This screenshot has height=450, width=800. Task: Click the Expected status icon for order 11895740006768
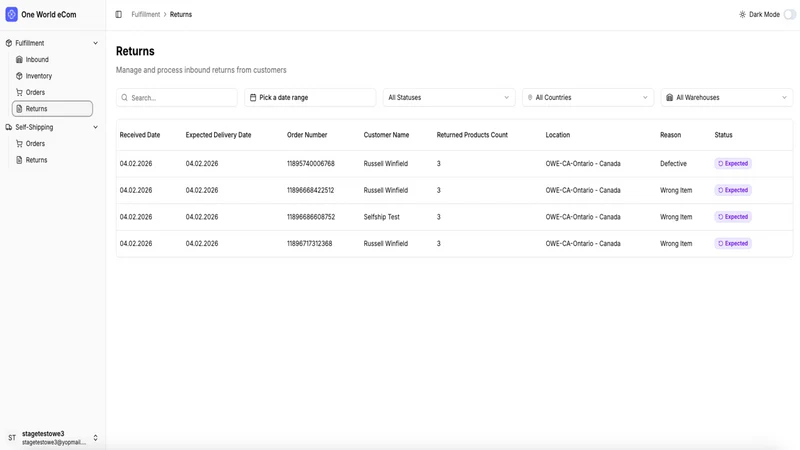720,164
